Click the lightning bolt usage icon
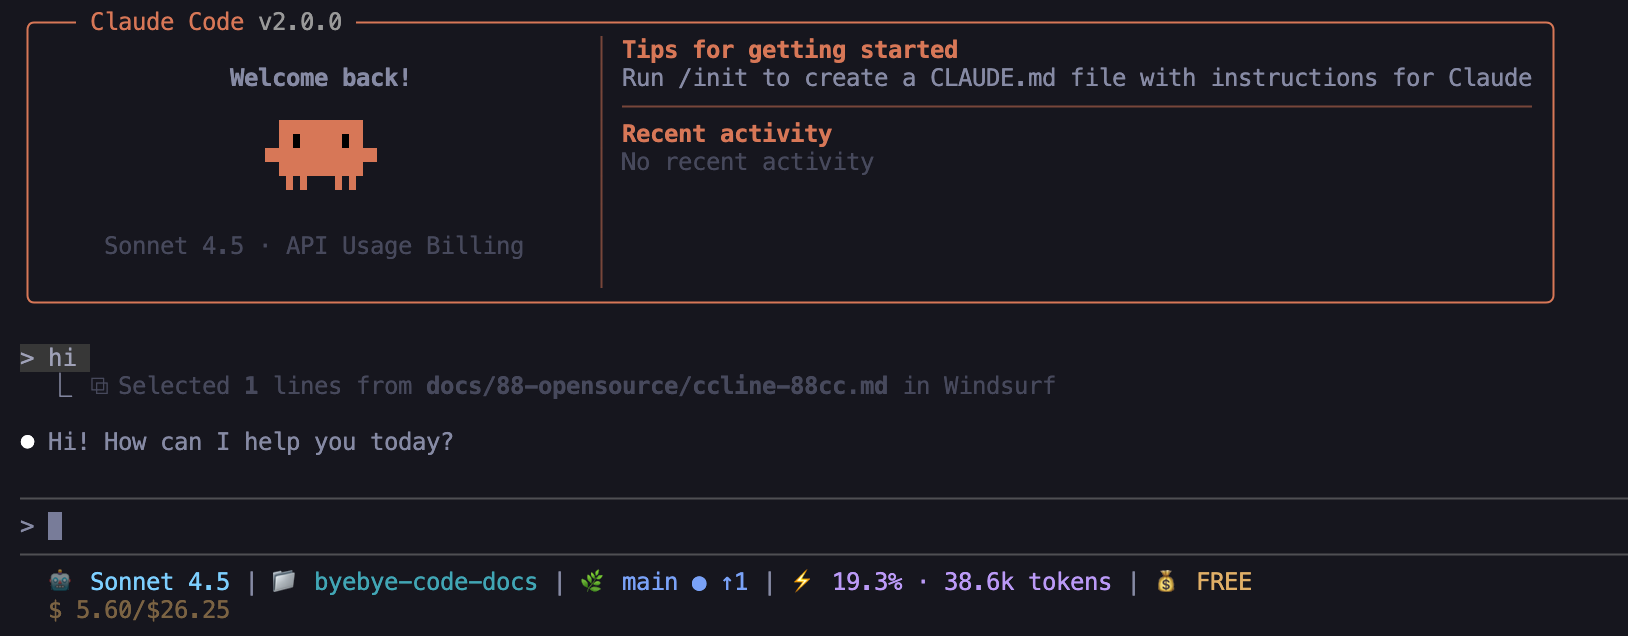1628x636 pixels. (802, 581)
